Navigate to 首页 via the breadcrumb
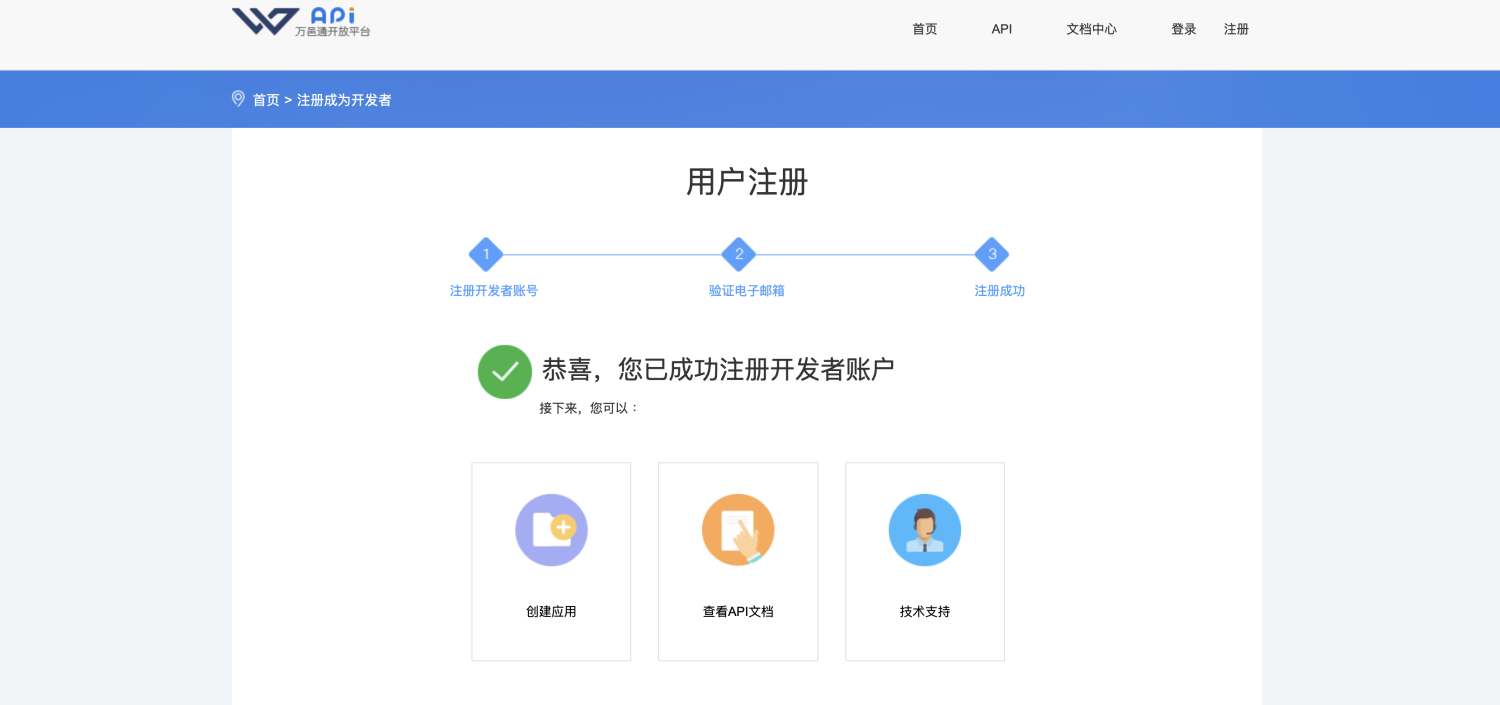The image size is (1500, 705). pos(266,100)
